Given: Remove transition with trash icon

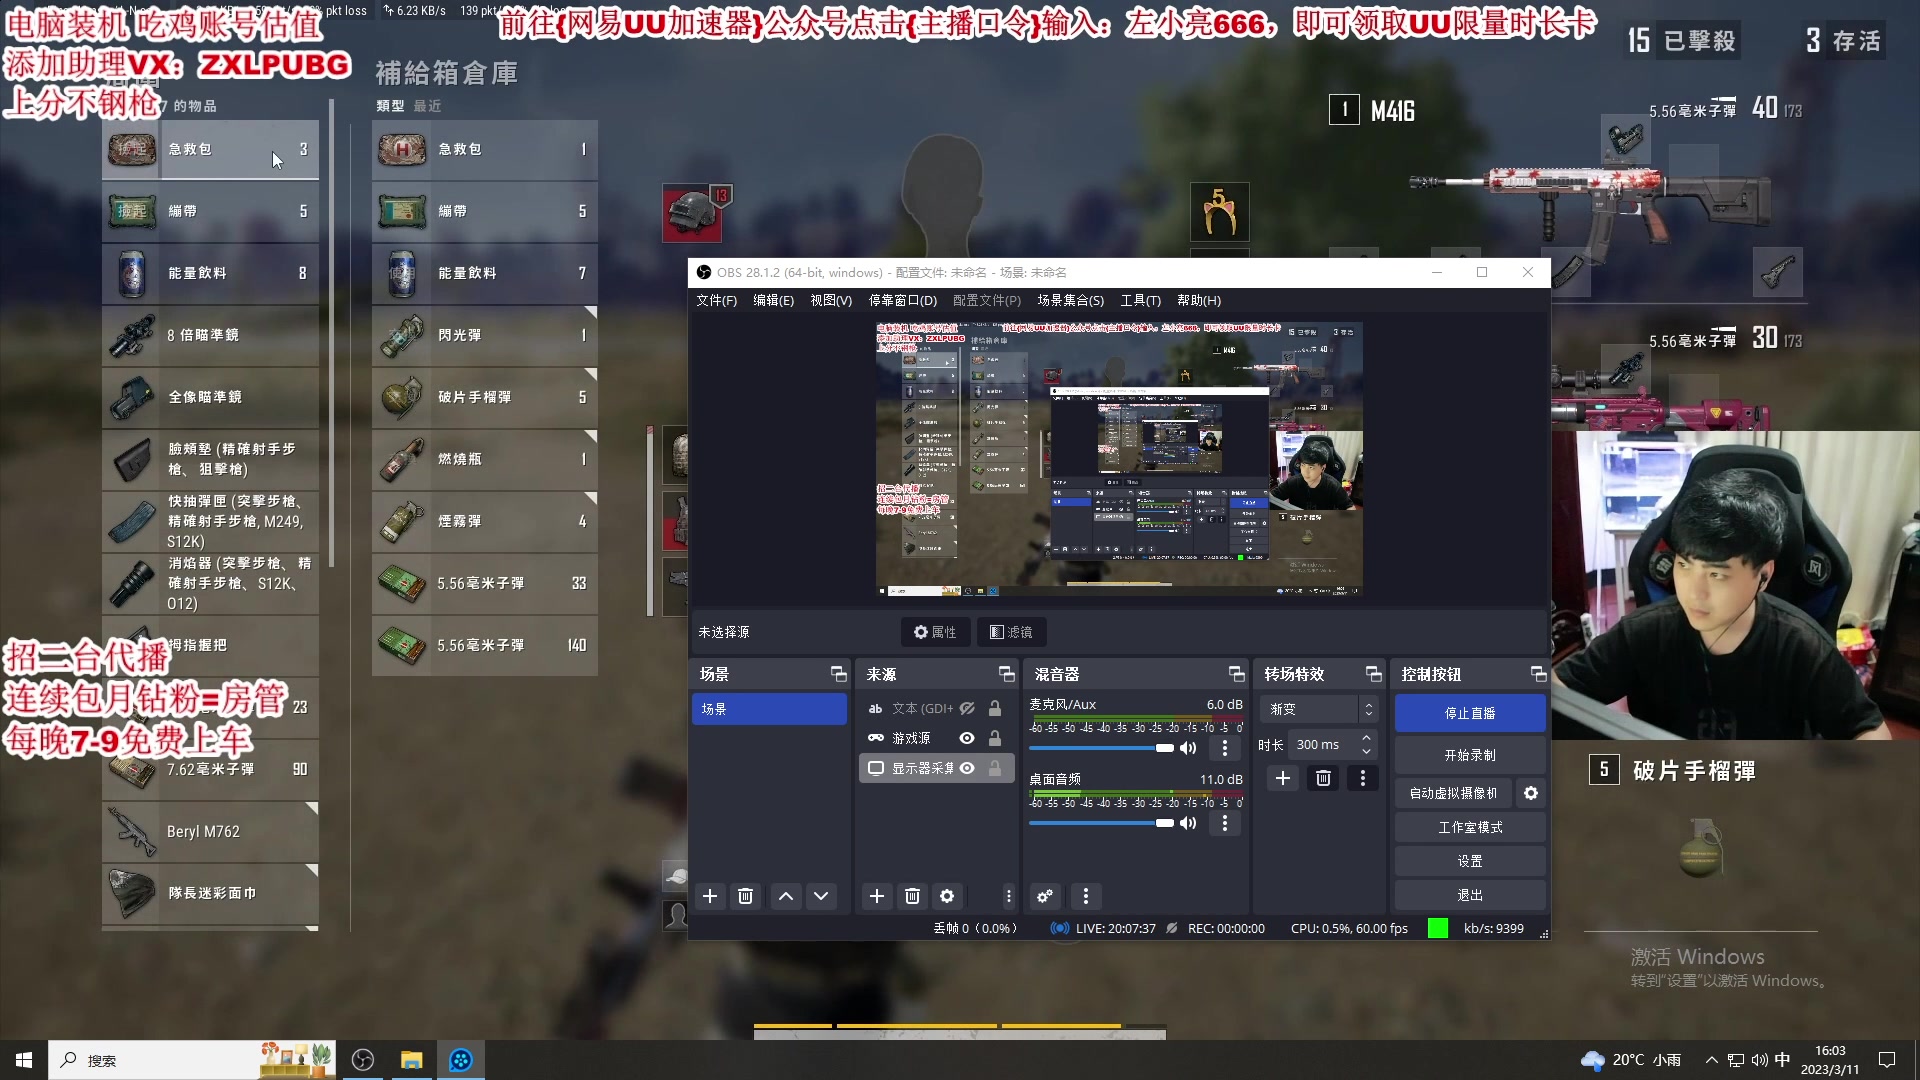Looking at the screenshot, I should tap(1323, 778).
